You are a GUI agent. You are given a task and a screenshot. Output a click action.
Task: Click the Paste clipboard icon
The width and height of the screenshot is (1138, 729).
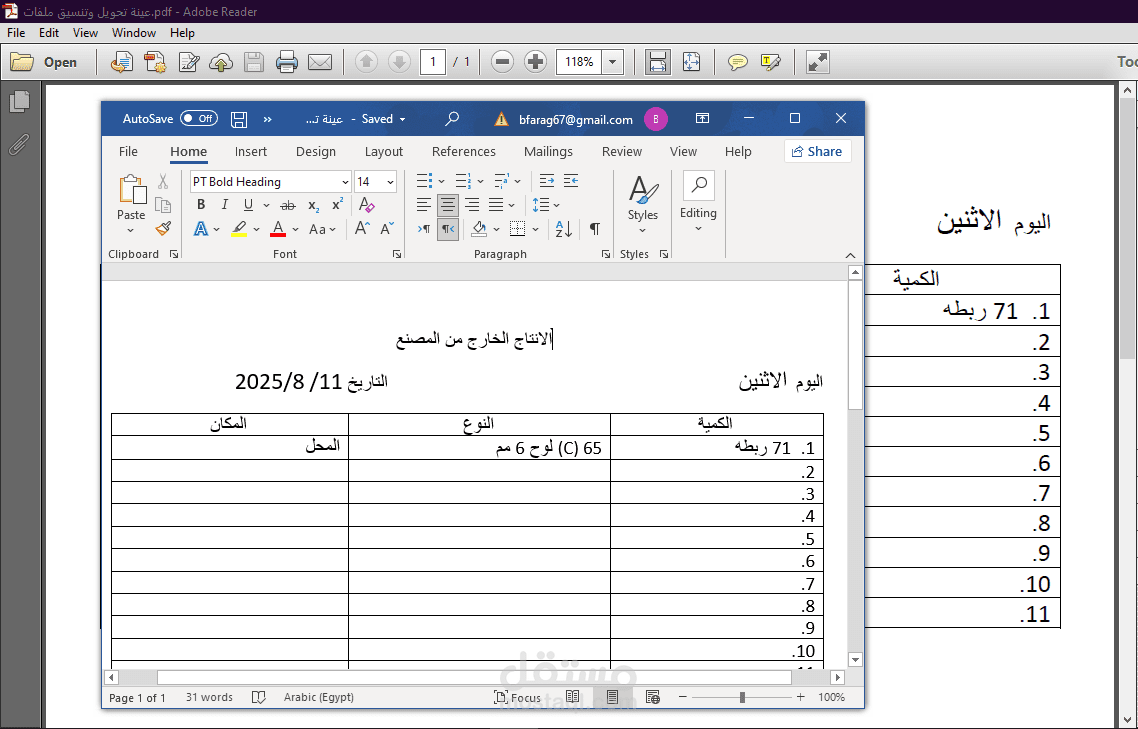[131, 189]
